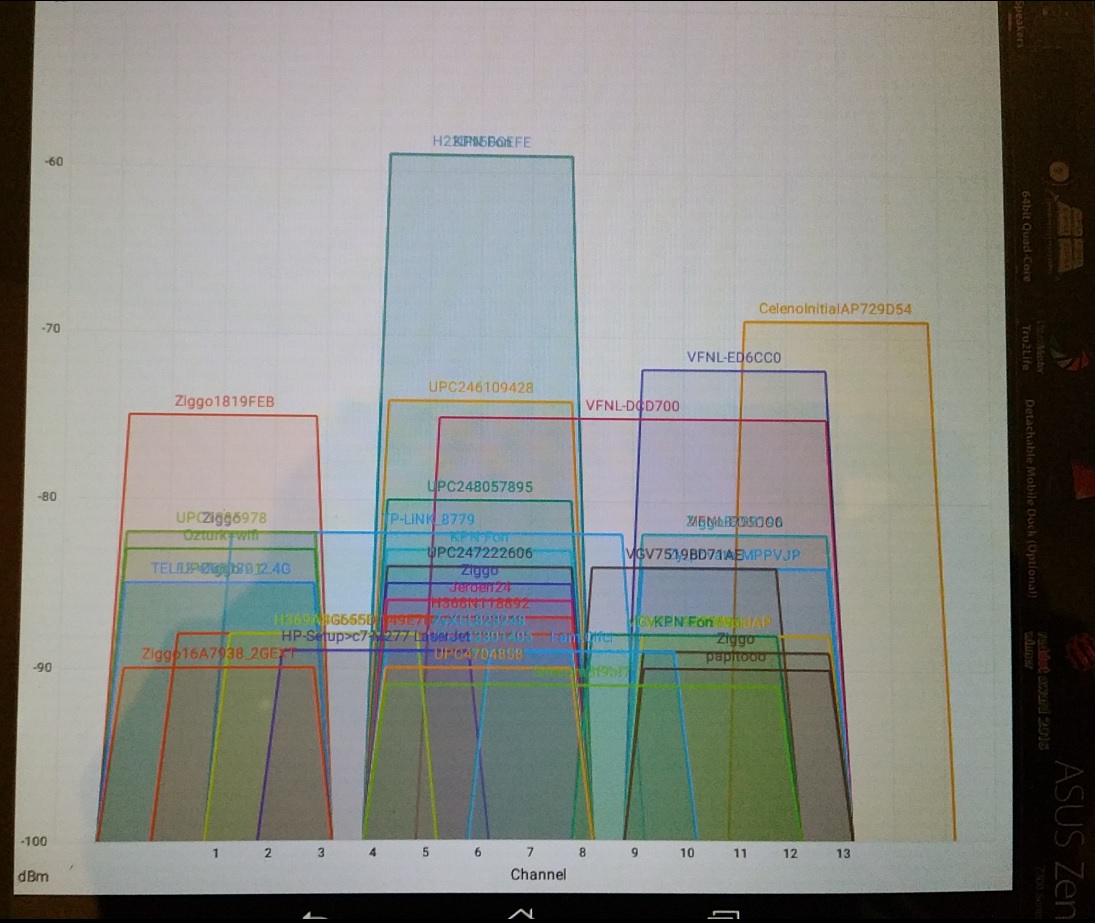
Task: Tap channel 1 on the channel axis
Action: pyautogui.click(x=216, y=853)
